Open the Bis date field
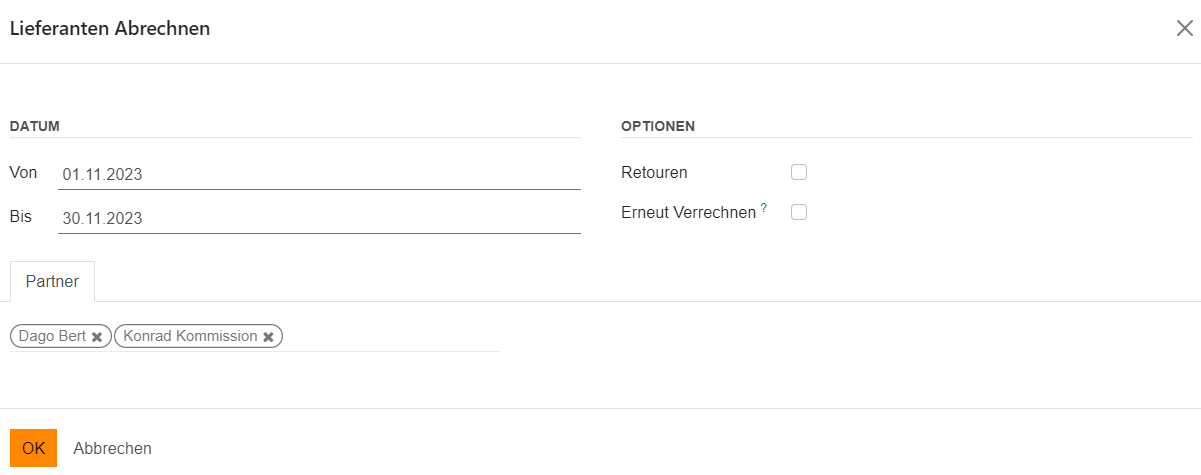Viewport: 1201px width, 475px height. tap(319, 218)
